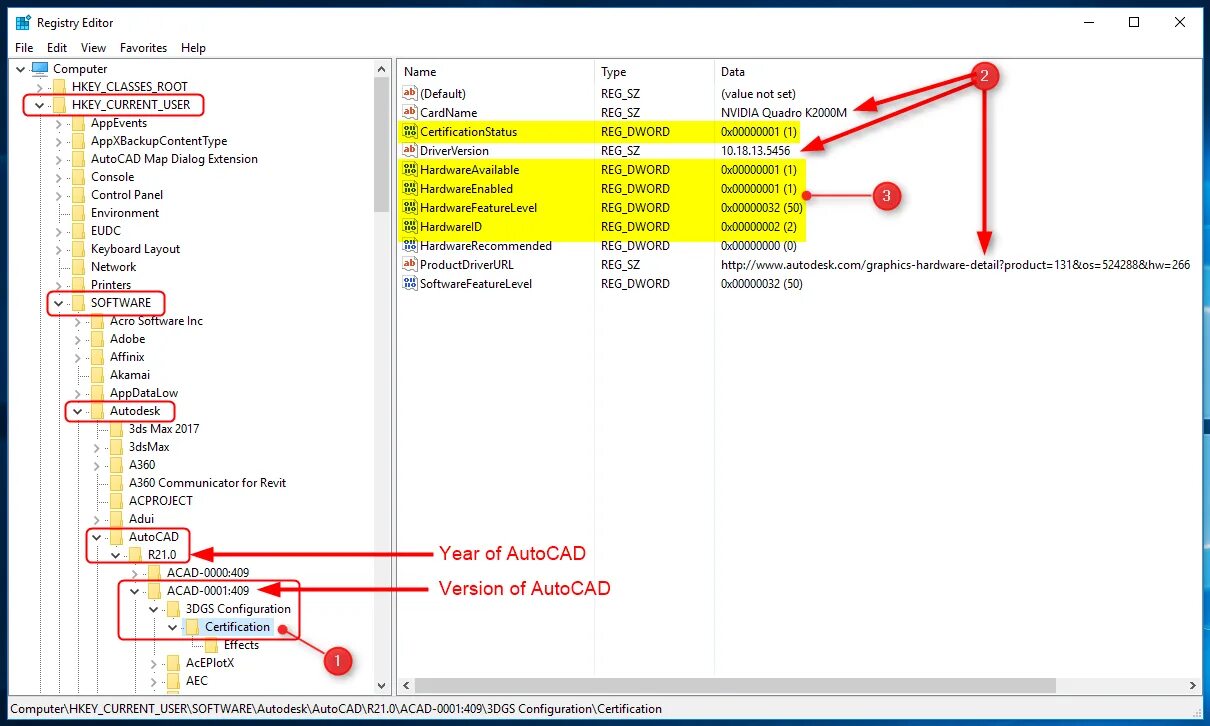Click the status bar registry path
The width and height of the screenshot is (1210, 726).
coord(336,709)
